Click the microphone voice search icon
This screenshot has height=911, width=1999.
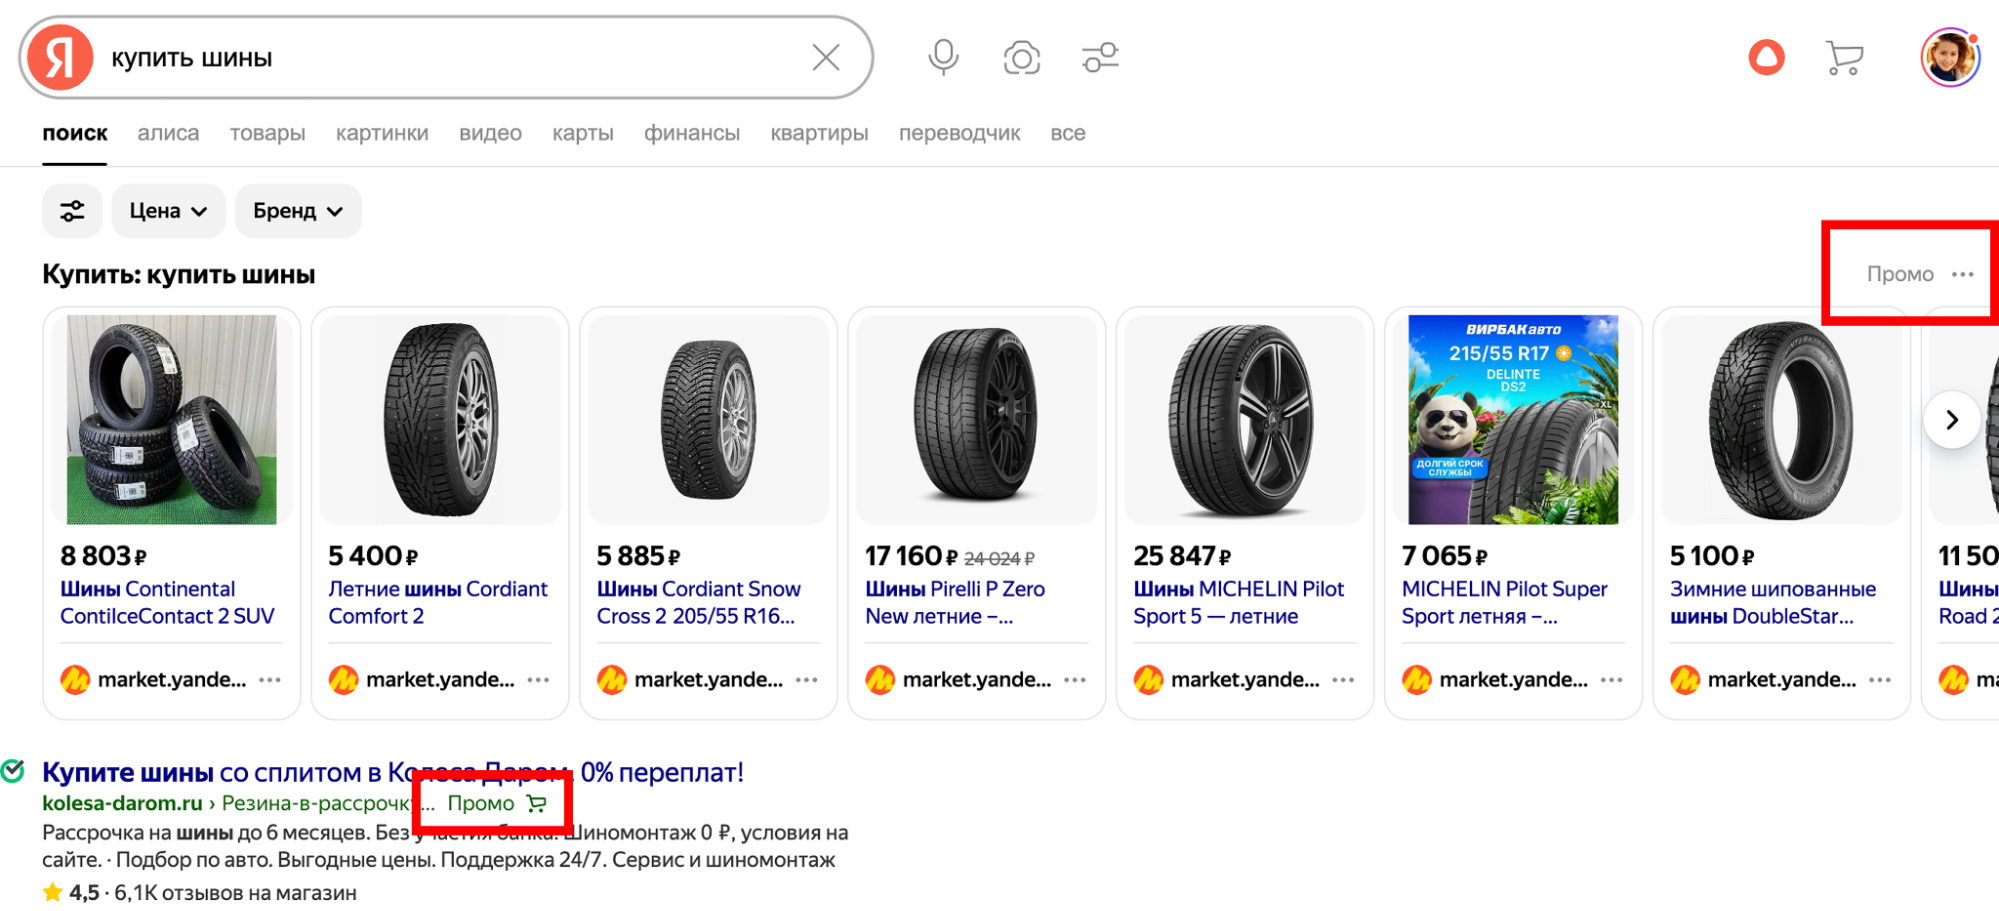[942, 57]
